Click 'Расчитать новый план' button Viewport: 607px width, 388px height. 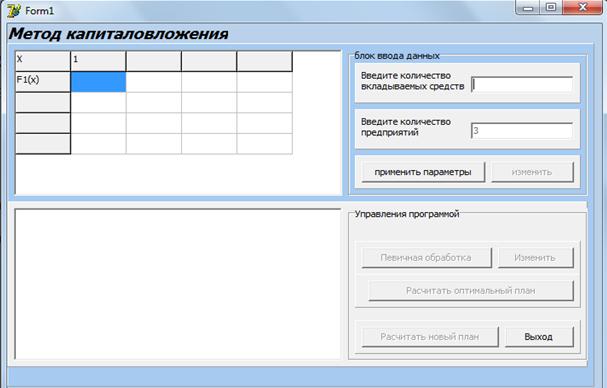(x=430, y=337)
